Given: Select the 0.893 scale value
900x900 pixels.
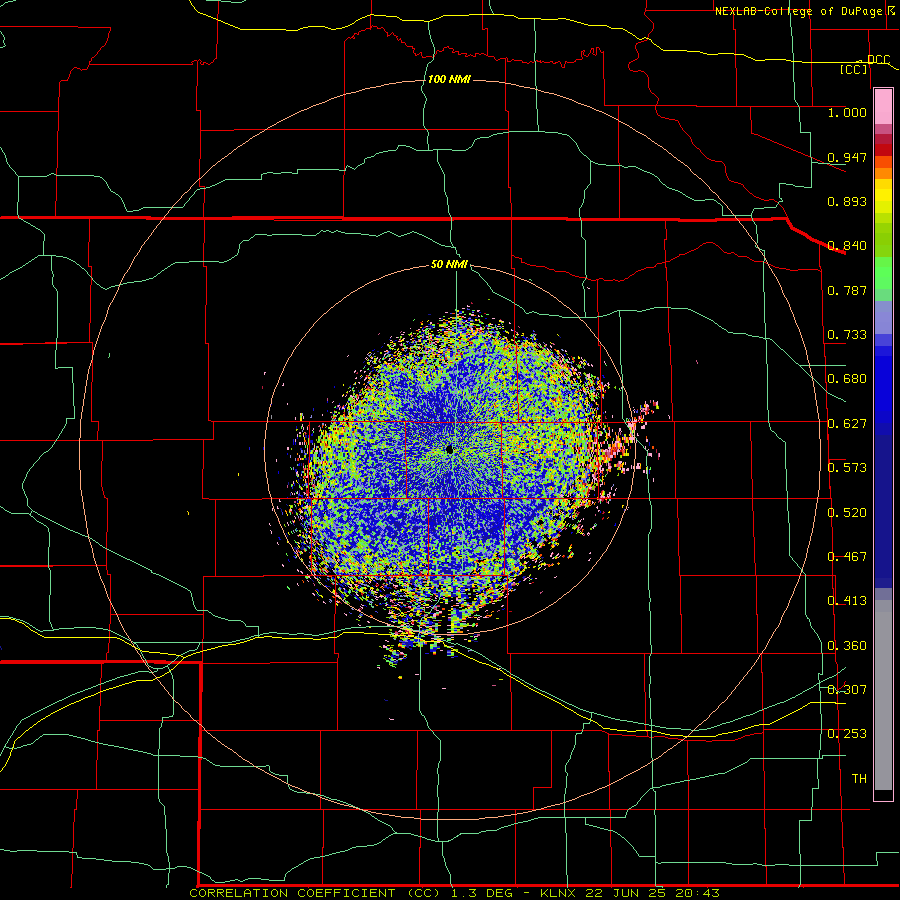Looking at the screenshot, I should pyautogui.click(x=847, y=201).
